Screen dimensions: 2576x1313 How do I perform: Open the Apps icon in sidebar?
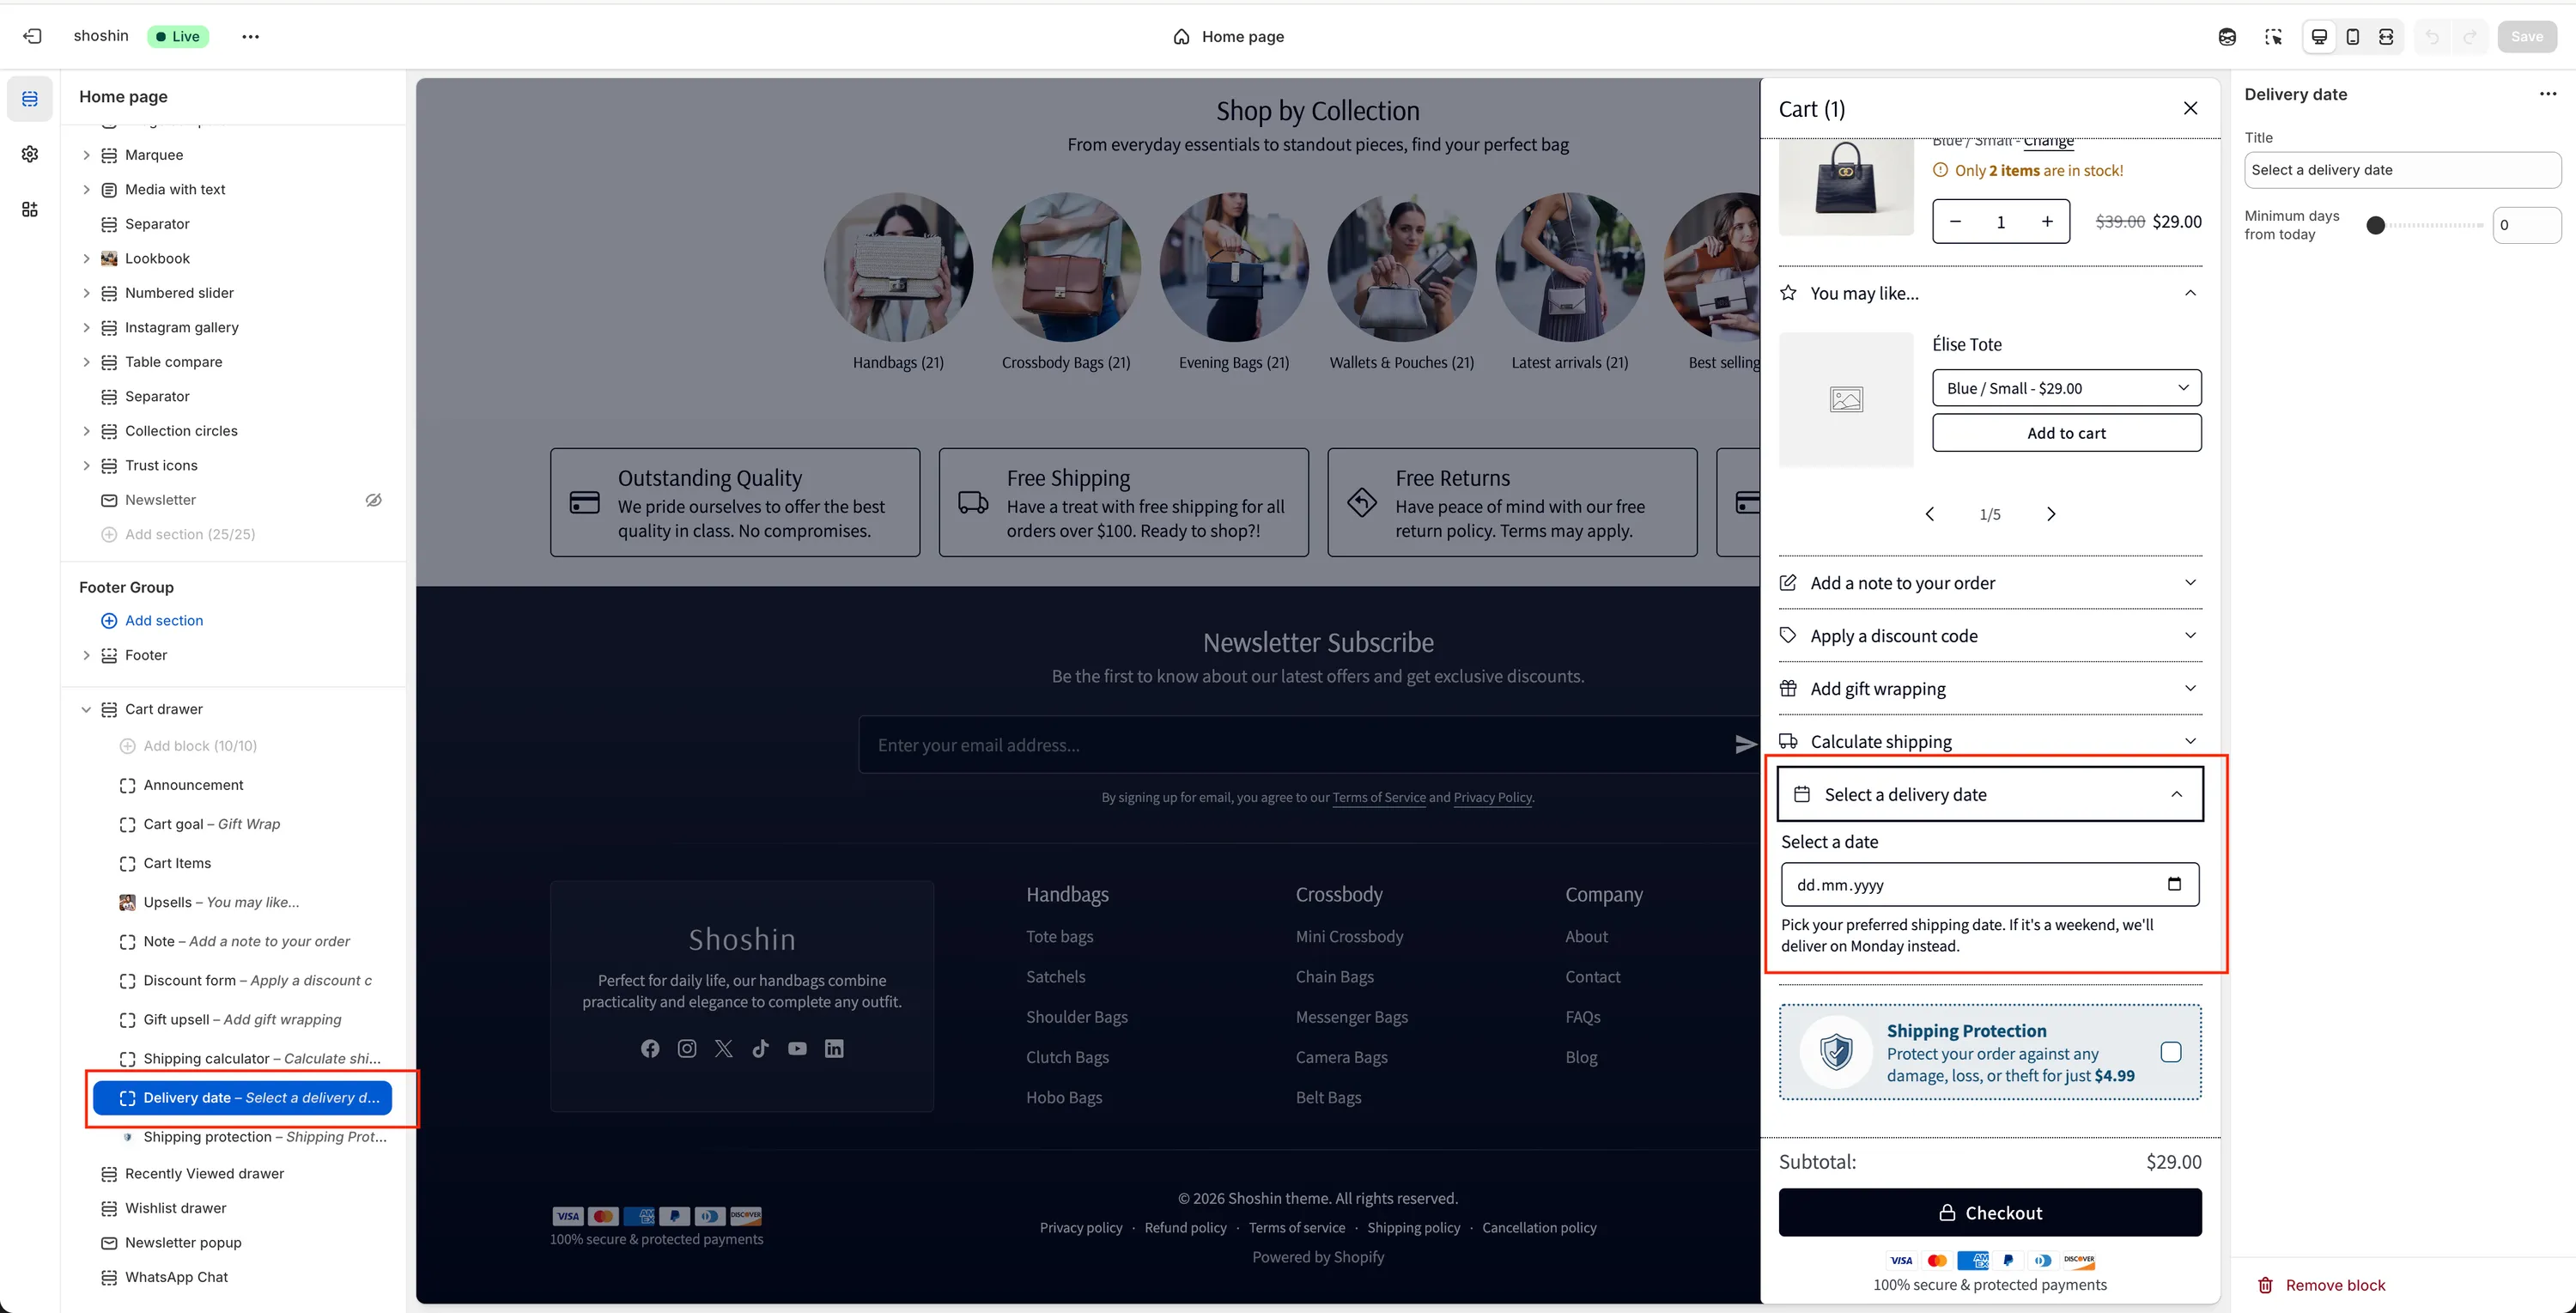(x=30, y=209)
